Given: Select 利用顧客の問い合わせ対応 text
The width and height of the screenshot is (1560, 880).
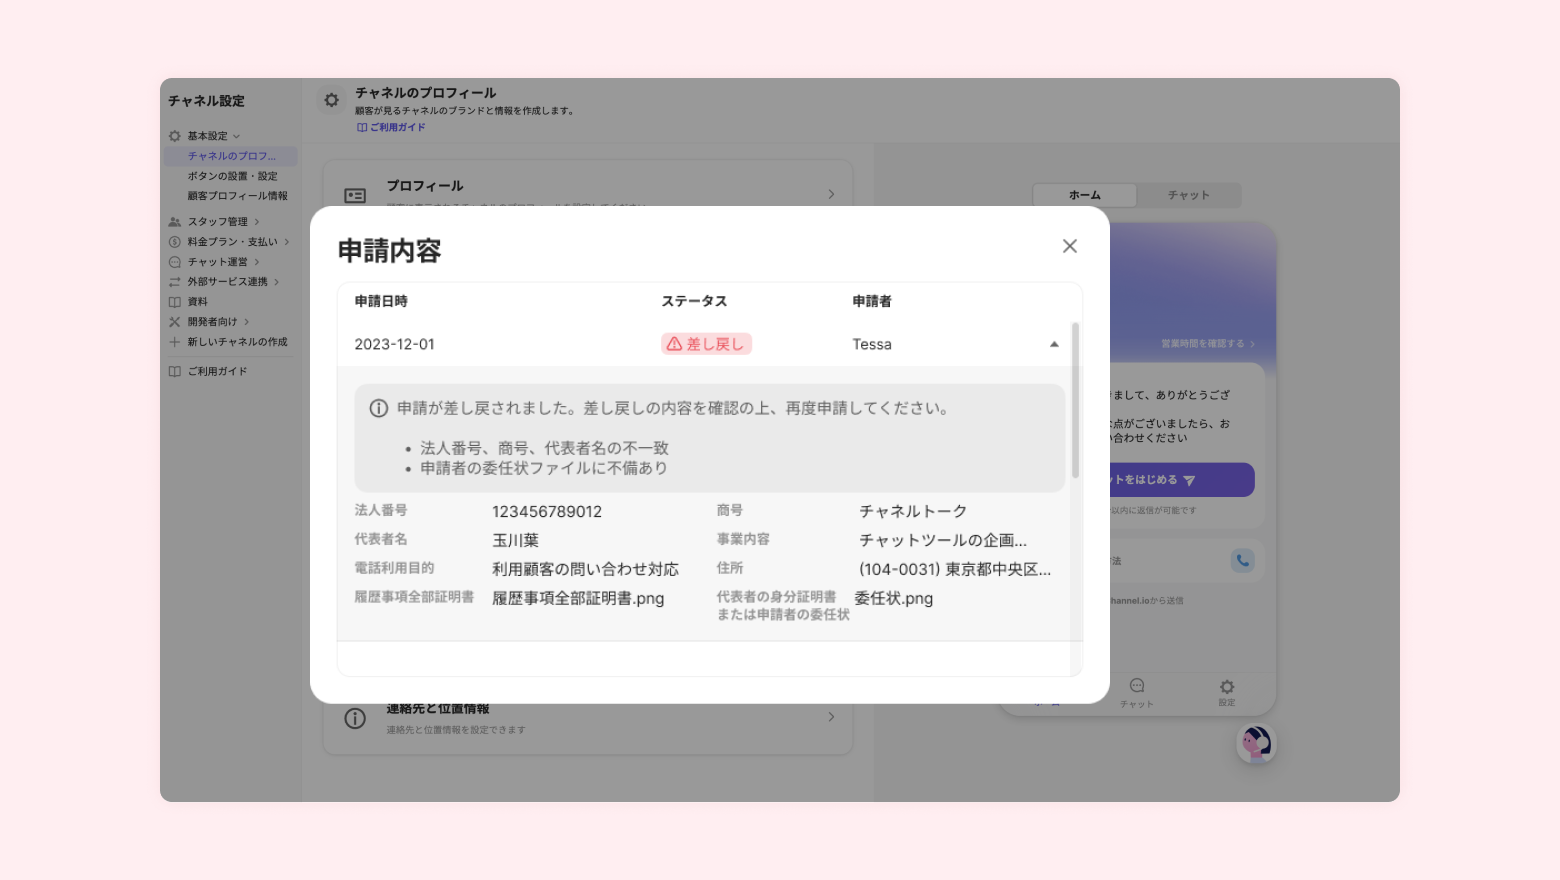Looking at the screenshot, I should [585, 569].
